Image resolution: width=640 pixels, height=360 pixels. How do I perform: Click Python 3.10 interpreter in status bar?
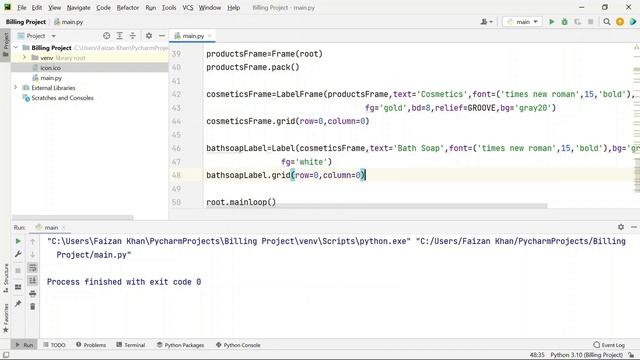point(586,355)
